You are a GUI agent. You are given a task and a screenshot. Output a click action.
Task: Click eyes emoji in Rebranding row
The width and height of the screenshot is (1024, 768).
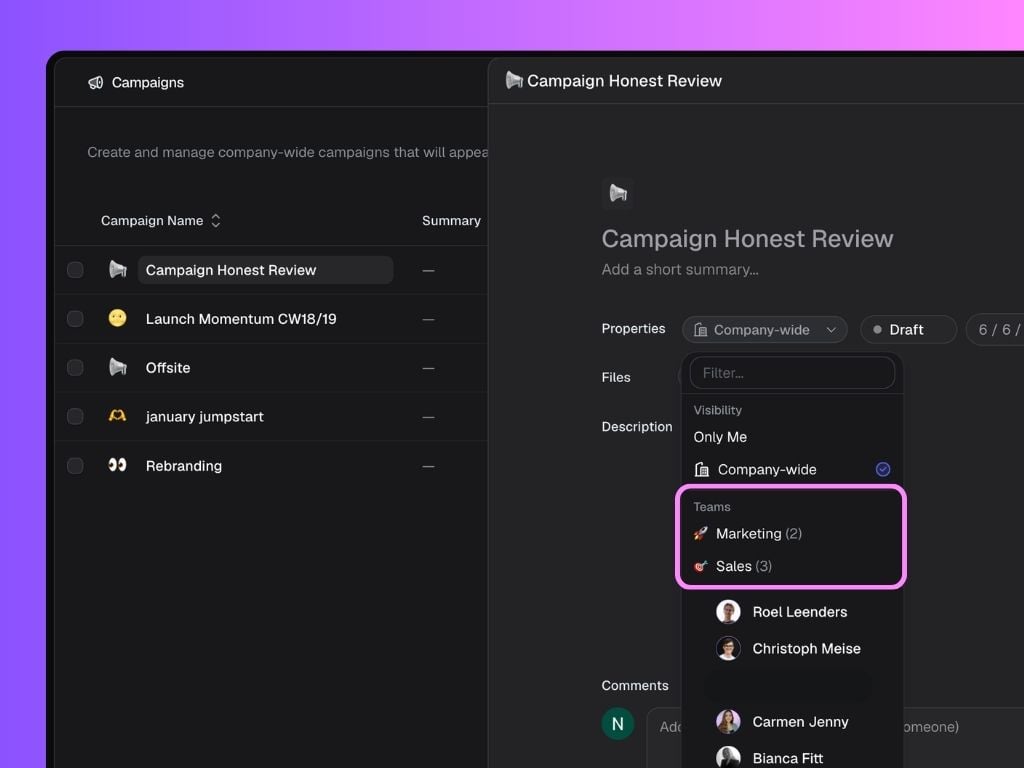(118, 465)
